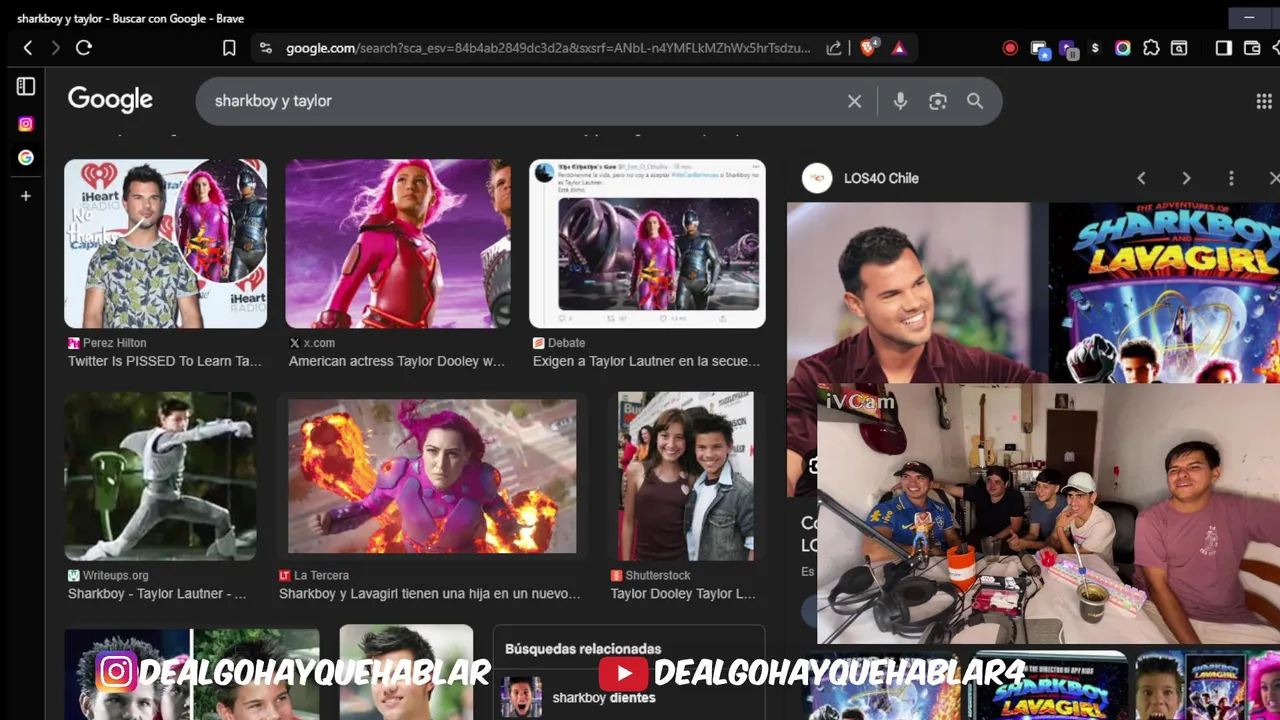Reload the page with the refresh icon

84,48
